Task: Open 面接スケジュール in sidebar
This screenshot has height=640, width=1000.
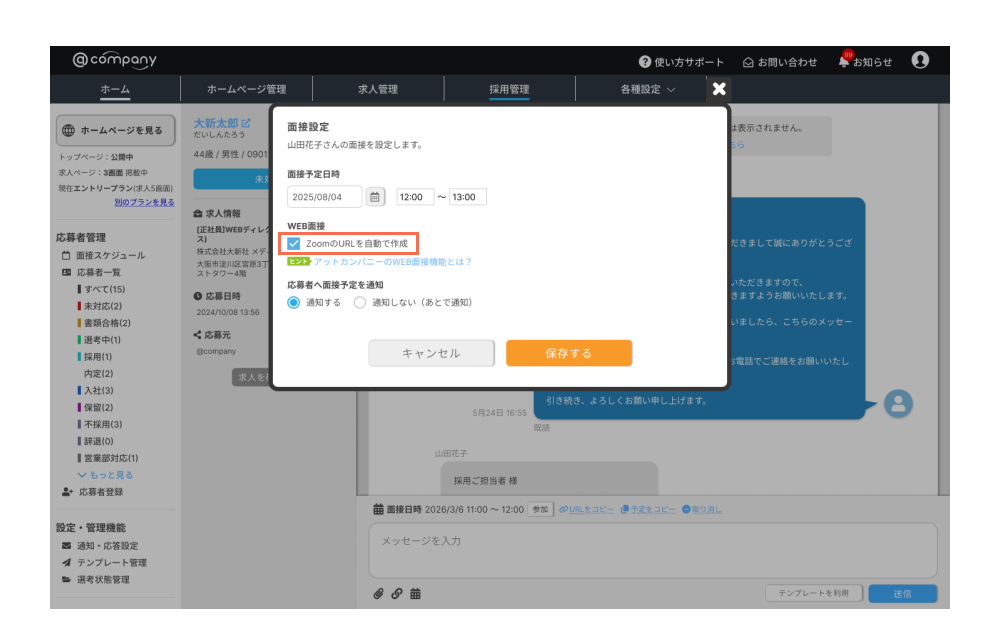Action: pos(110,255)
